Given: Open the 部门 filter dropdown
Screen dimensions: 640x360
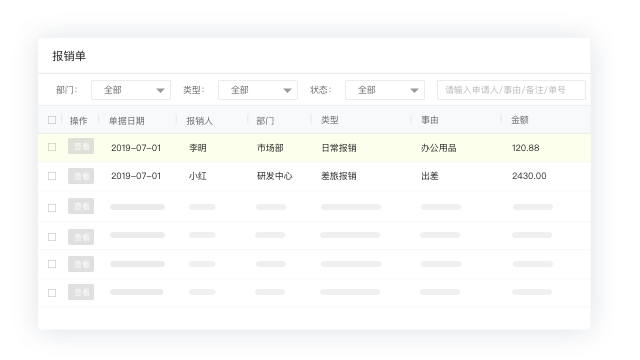Looking at the screenshot, I should pos(131,90).
